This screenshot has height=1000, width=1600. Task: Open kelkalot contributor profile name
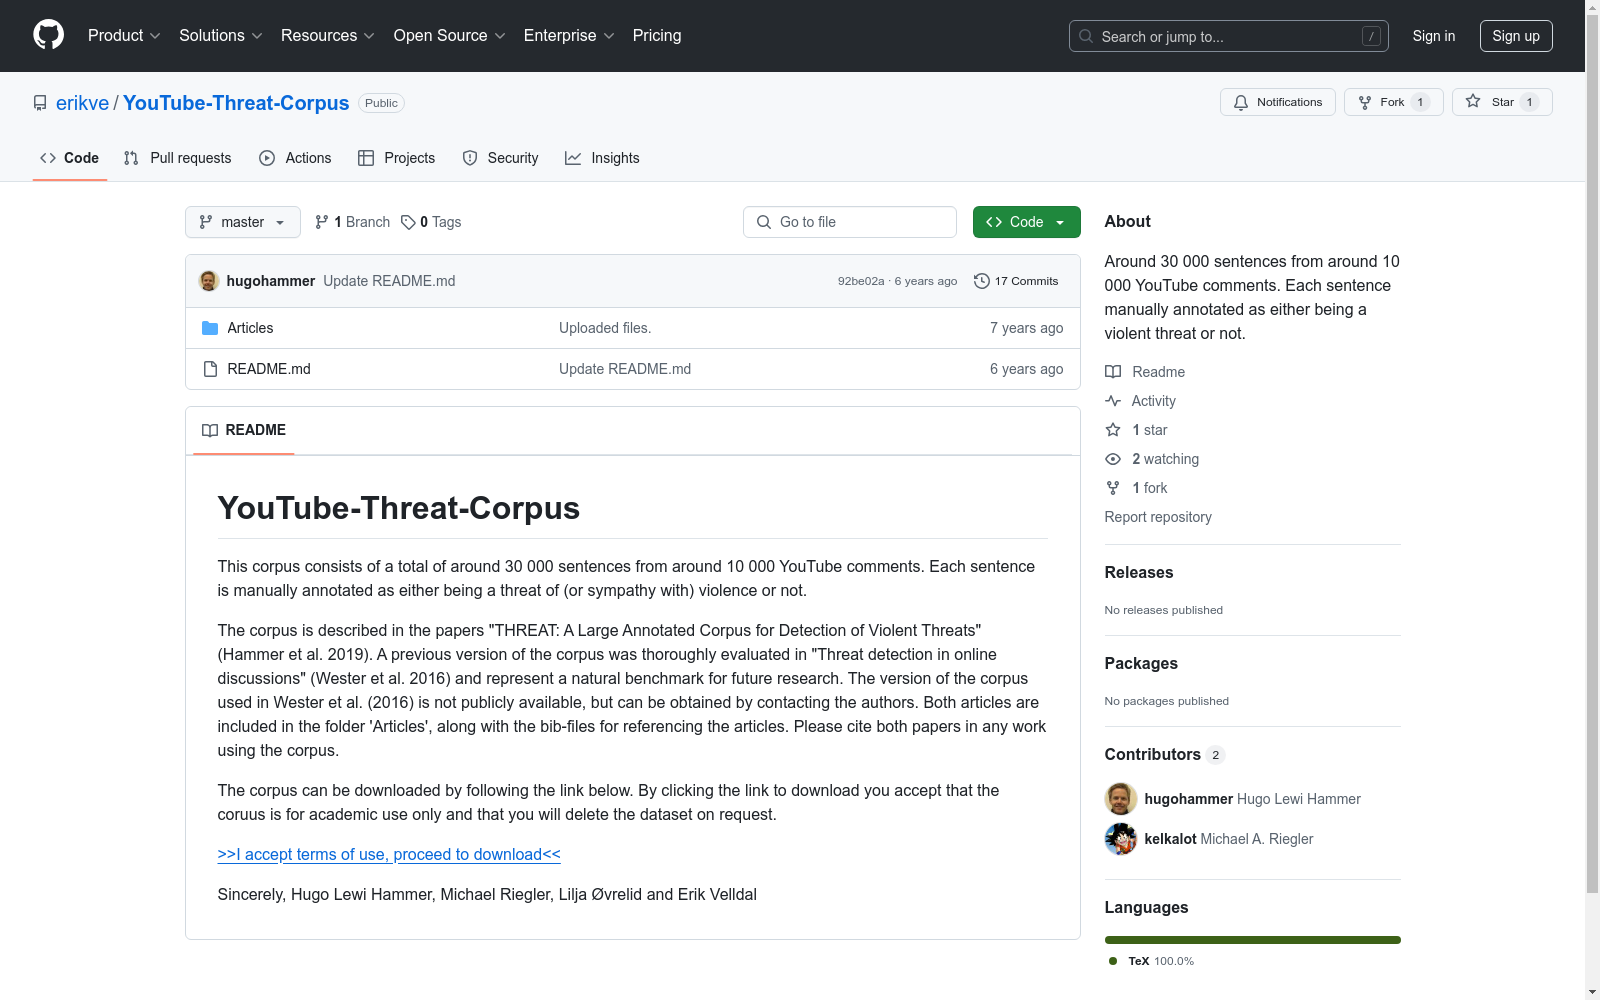coord(1171,839)
